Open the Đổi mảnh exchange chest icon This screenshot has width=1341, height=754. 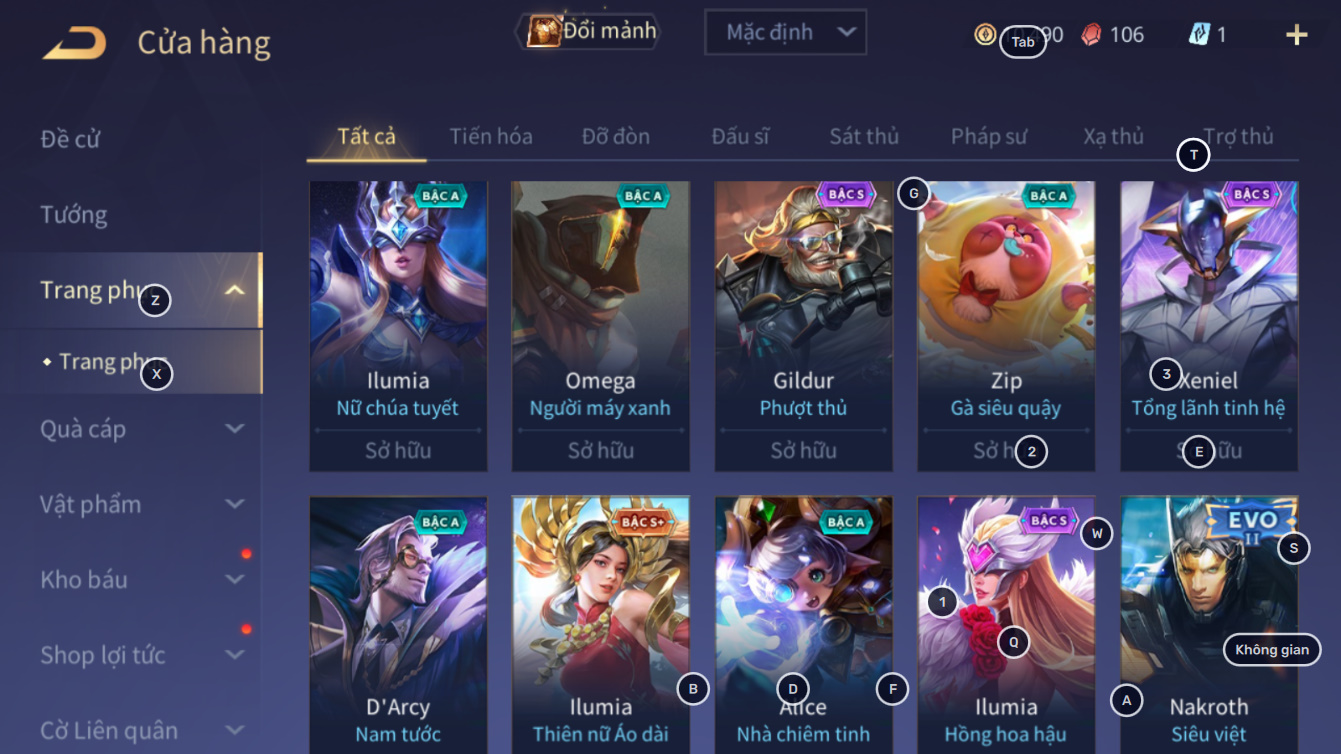pyautogui.click(x=543, y=32)
